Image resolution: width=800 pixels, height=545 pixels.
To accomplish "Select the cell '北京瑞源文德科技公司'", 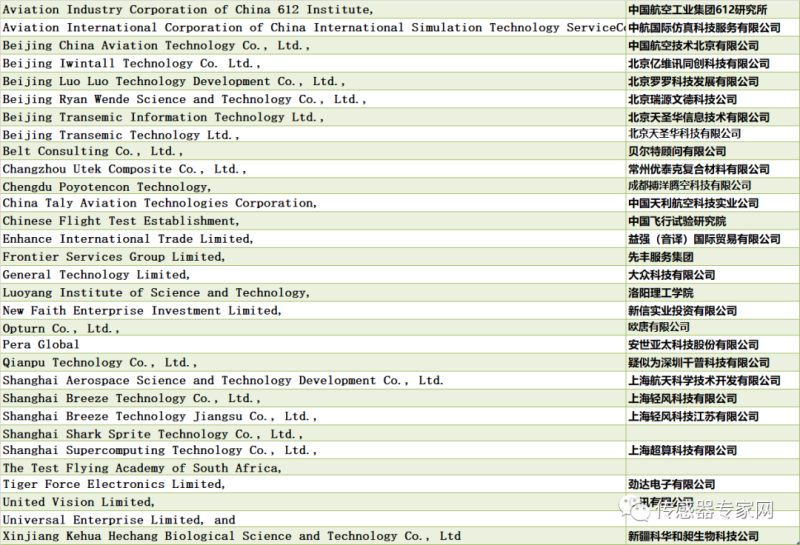I will tap(711, 99).
